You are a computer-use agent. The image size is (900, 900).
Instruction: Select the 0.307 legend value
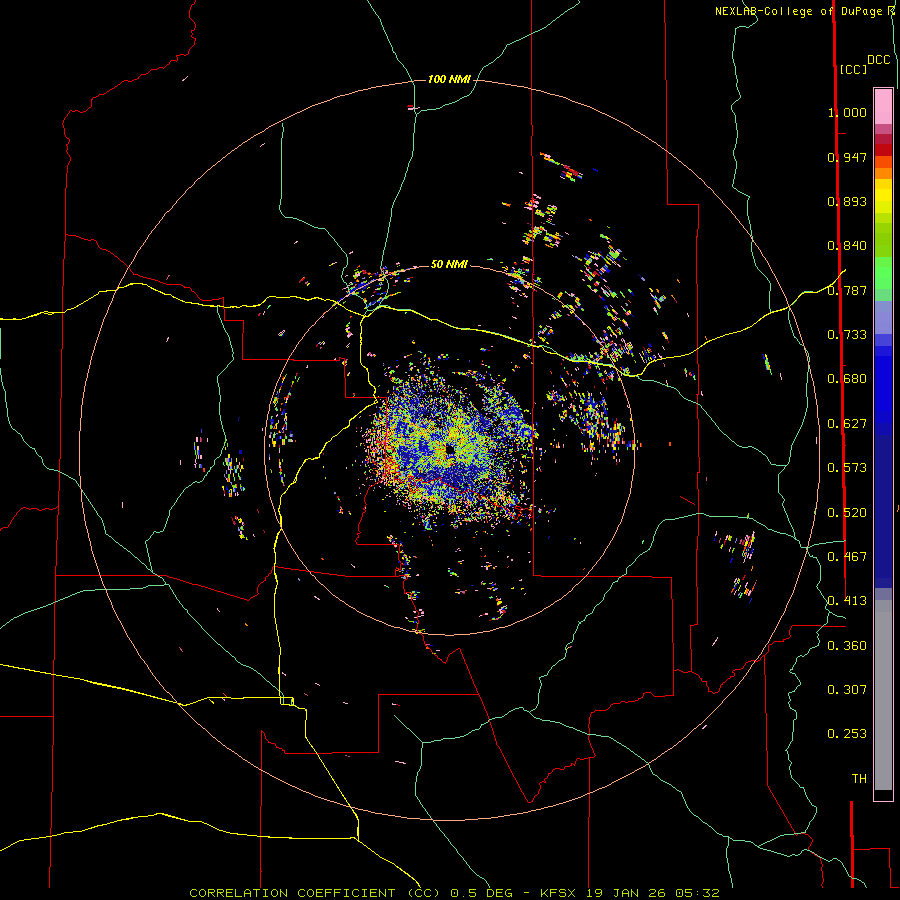[847, 690]
